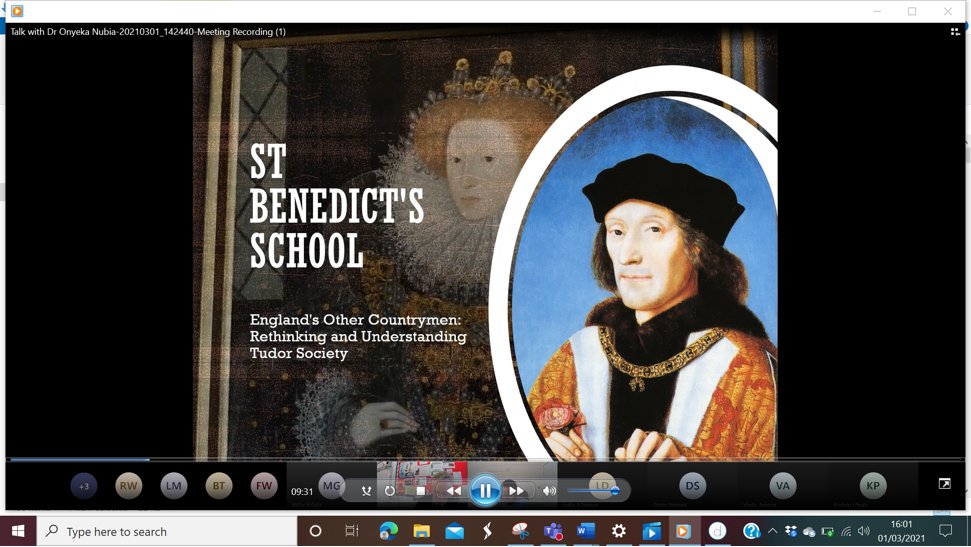Rewind the recording
This screenshot has height=547, width=971.
coord(454,491)
